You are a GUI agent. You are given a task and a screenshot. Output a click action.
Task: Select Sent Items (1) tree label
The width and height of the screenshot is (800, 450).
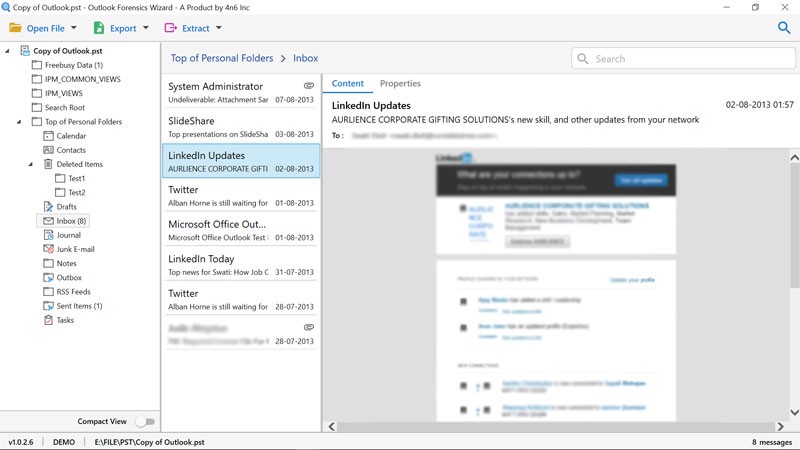tap(79, 306)
